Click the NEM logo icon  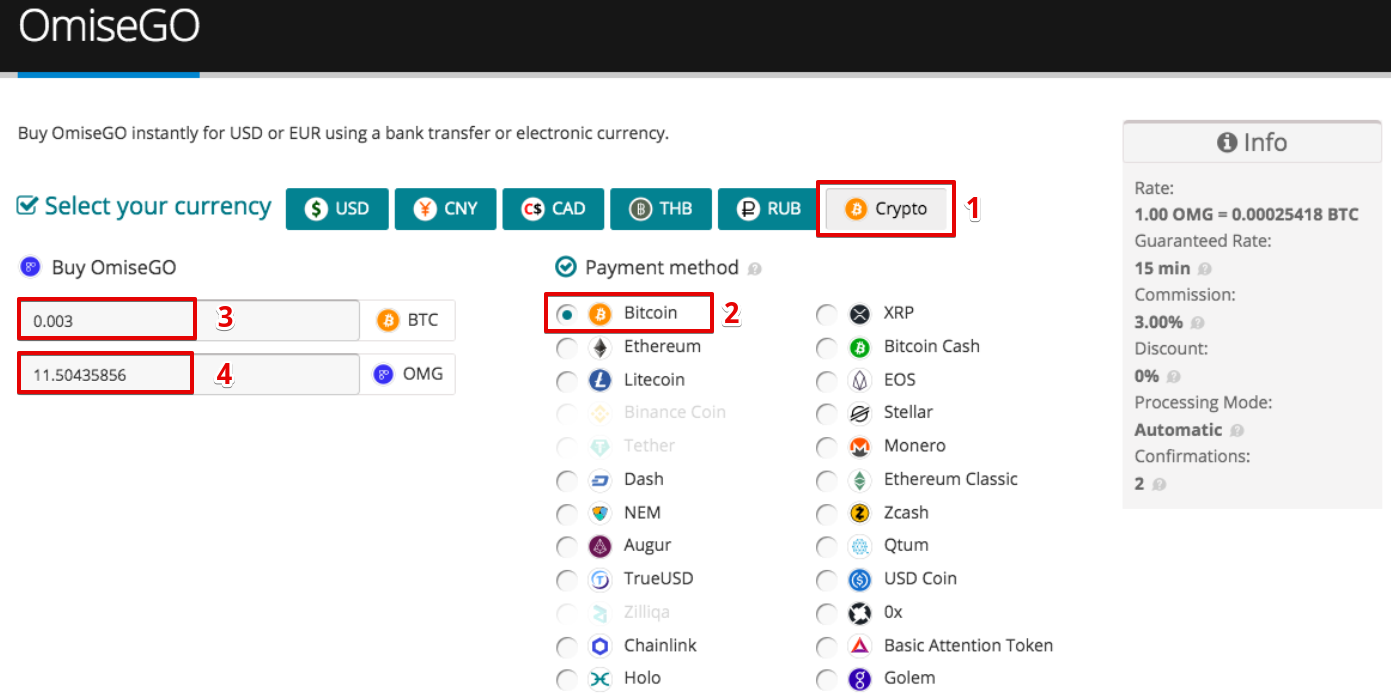(600, 514)
